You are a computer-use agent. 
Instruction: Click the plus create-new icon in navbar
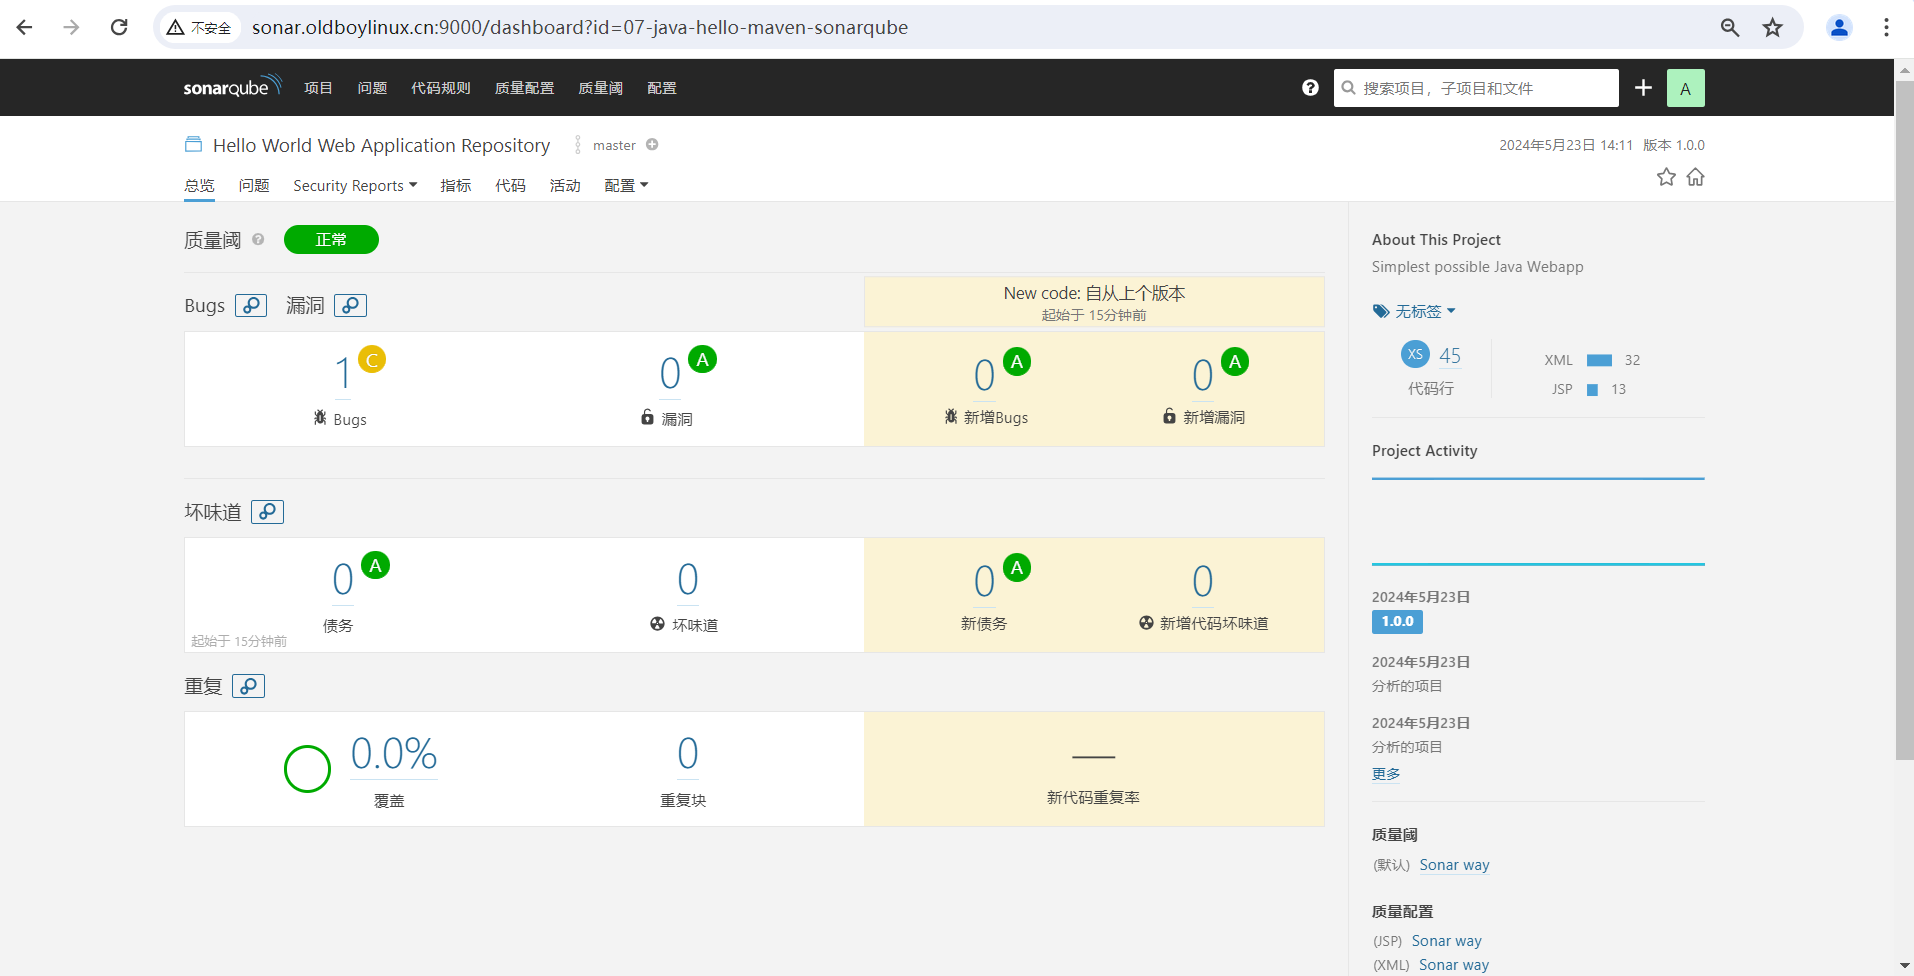[x=1643, y=88]
